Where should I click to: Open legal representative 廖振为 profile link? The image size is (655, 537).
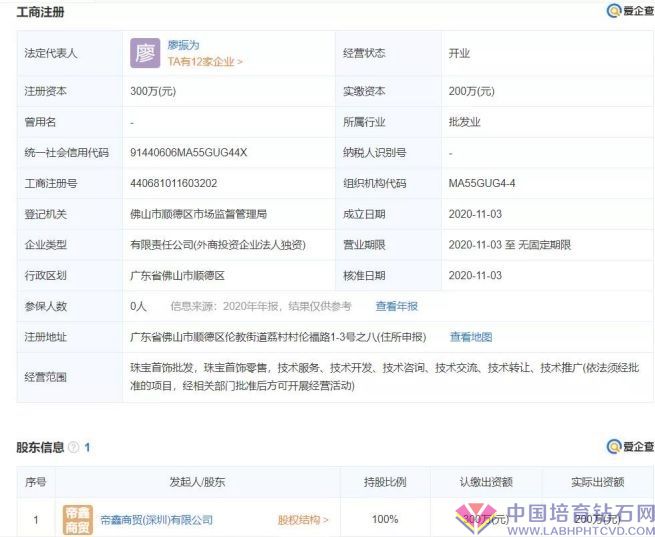coord(183,45)
